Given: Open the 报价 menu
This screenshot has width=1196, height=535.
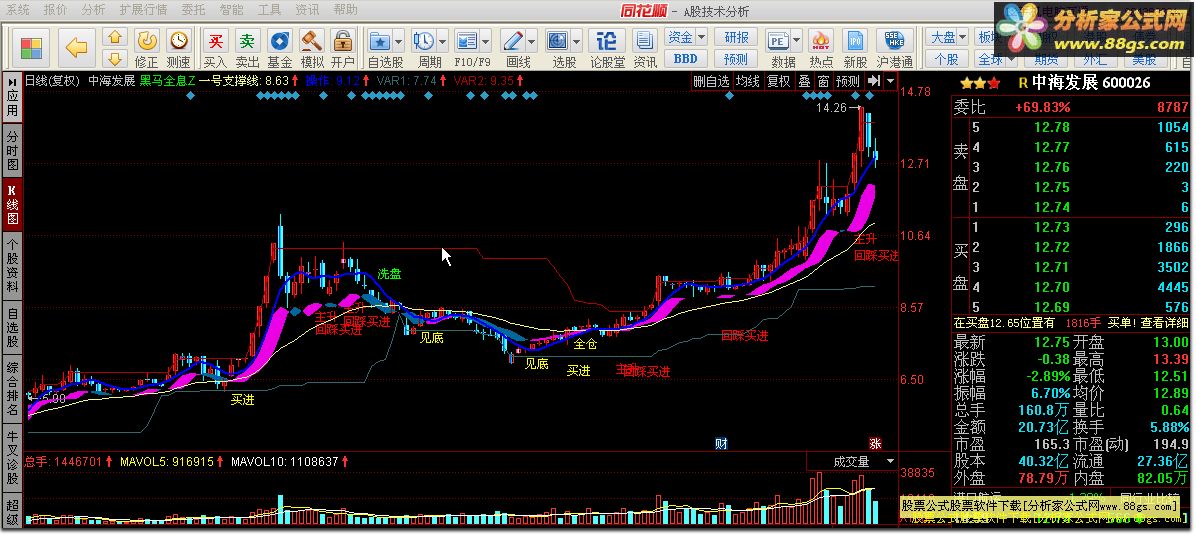Looking at the screenshot, I should tap(55, 10).
